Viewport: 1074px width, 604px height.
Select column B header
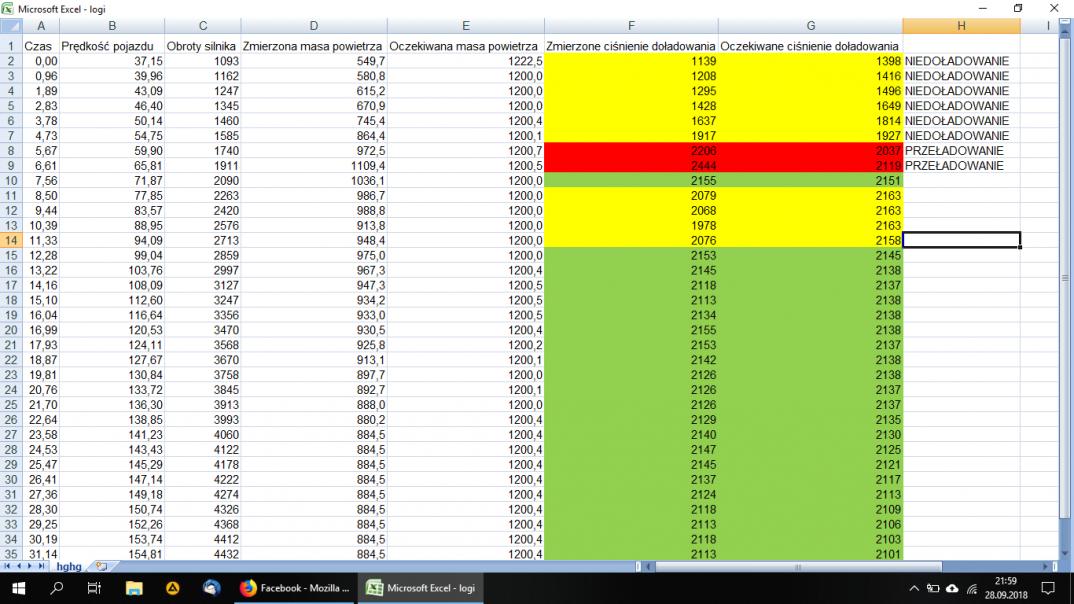112,26
